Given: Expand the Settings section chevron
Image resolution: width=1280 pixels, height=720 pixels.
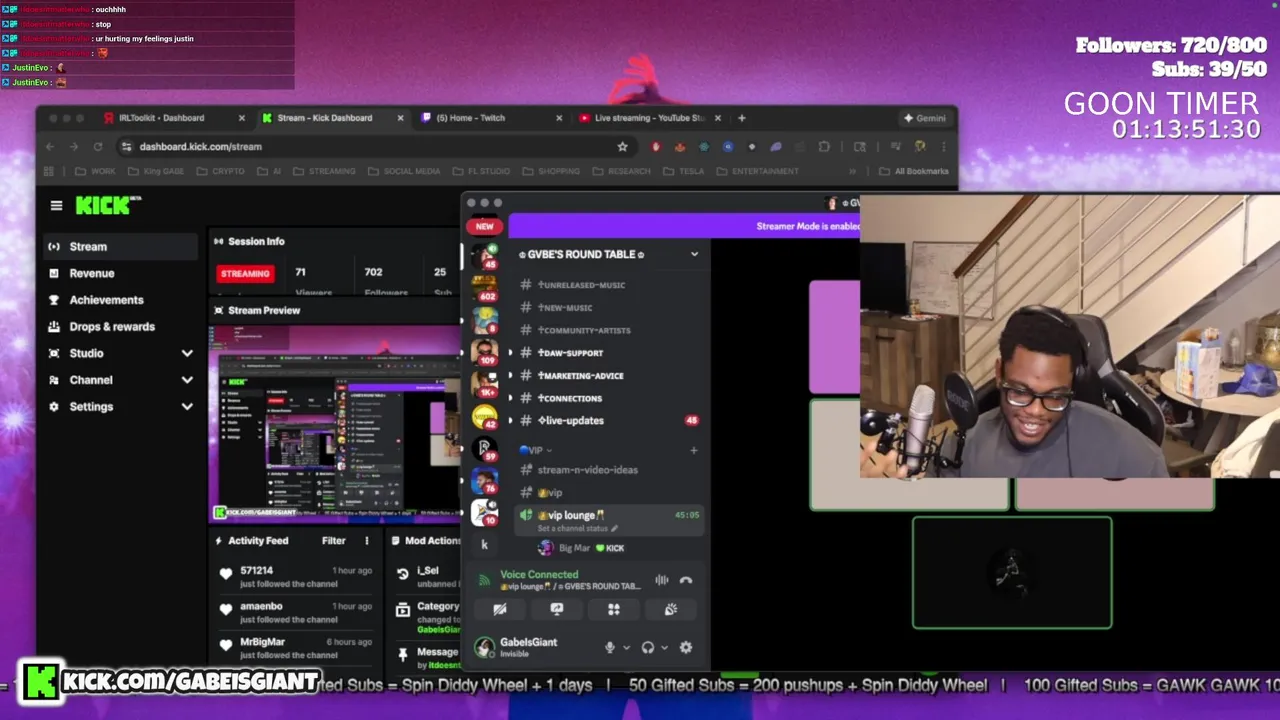Looking at the screenshot, I should point(187,407).
